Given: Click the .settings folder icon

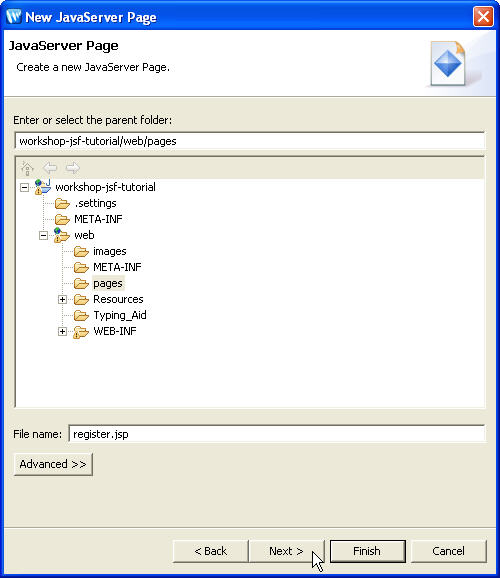Looking at the screenshot, I should (x=62, y=203).
